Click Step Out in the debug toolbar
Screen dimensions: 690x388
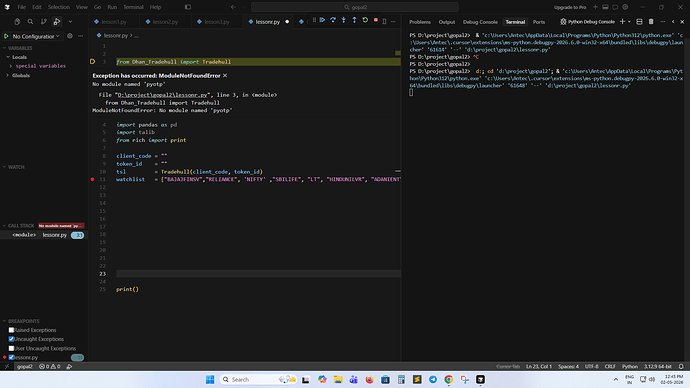click(x=354, y=20)
